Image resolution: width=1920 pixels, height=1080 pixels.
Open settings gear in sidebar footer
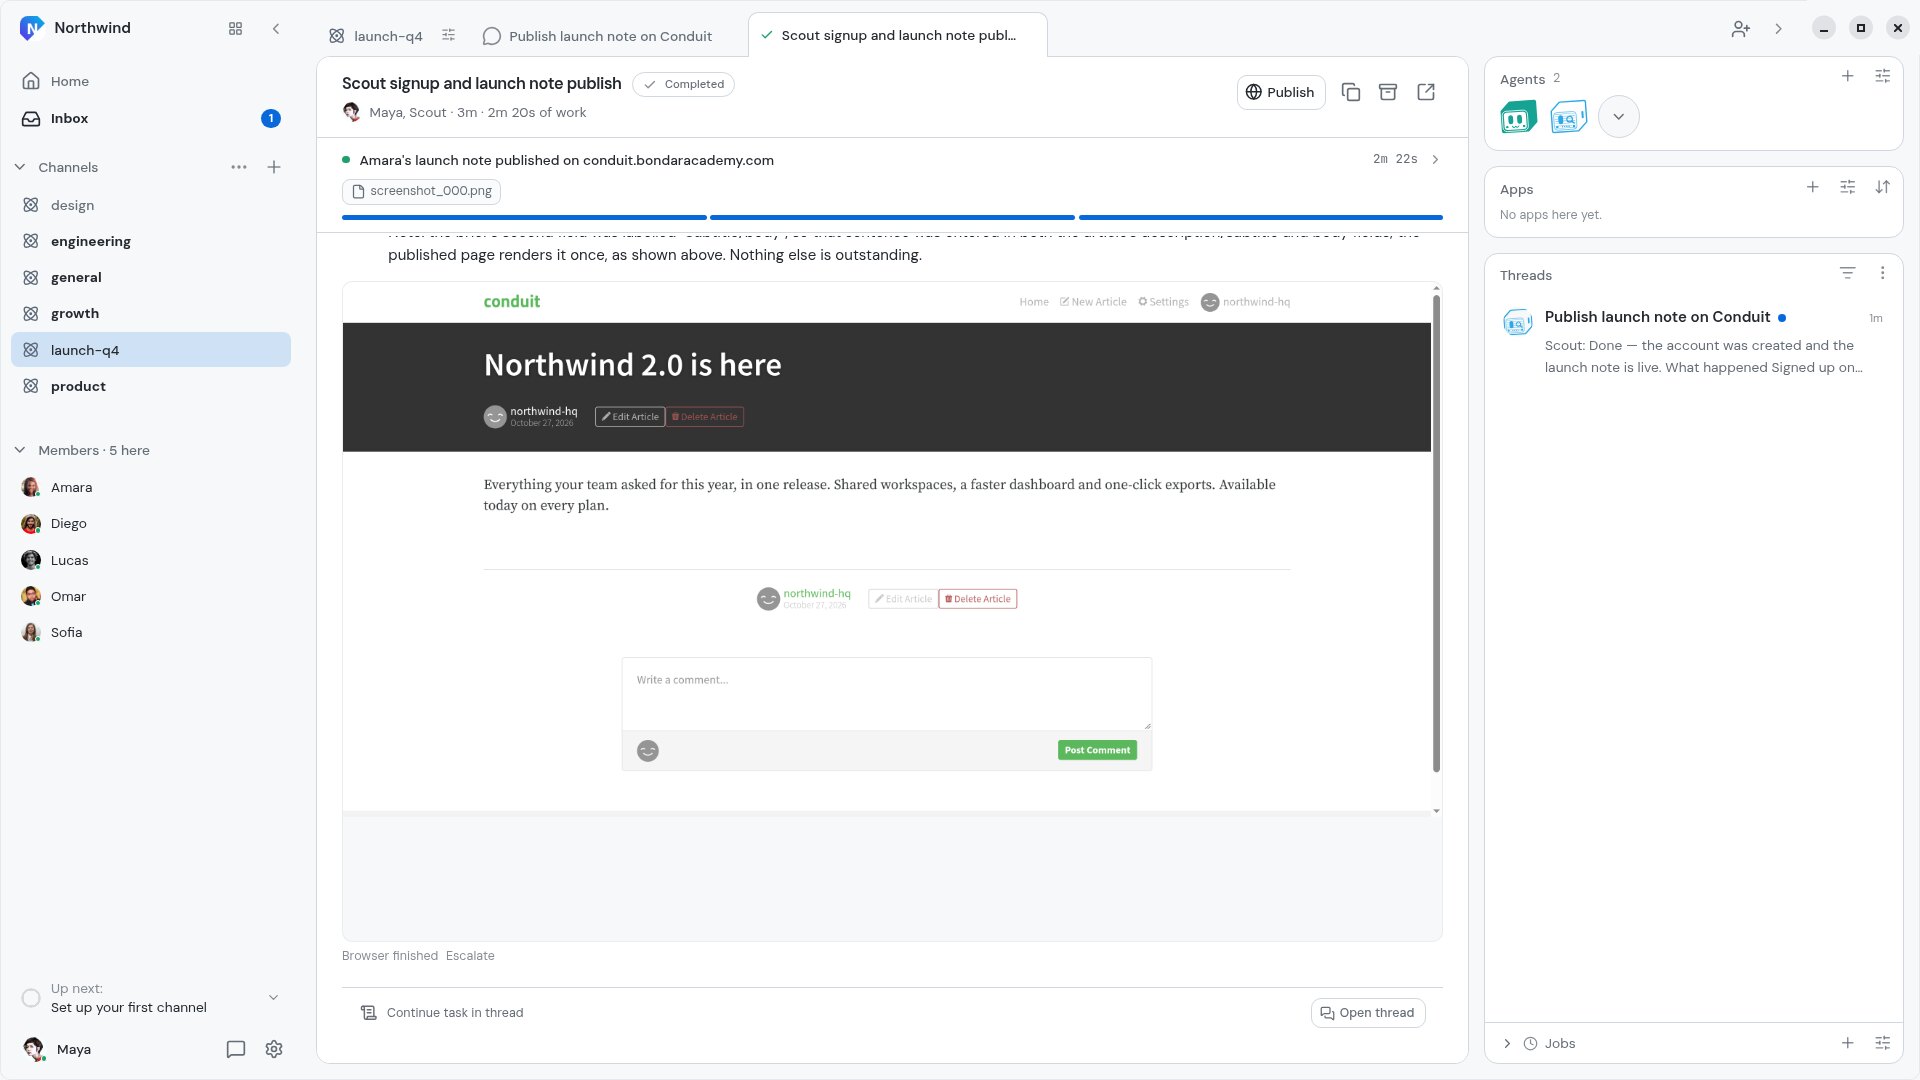(x=274, y=1049)
